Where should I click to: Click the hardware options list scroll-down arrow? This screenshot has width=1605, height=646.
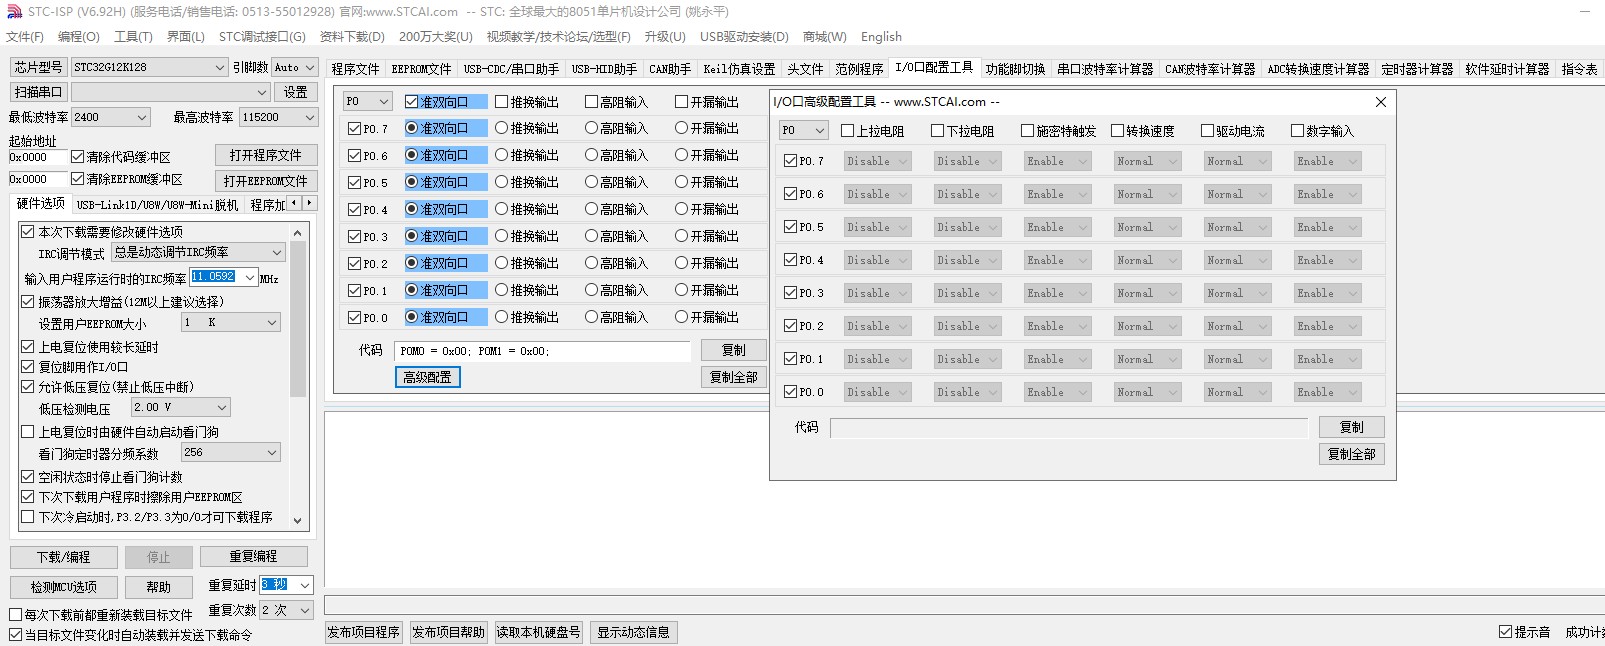297,520
